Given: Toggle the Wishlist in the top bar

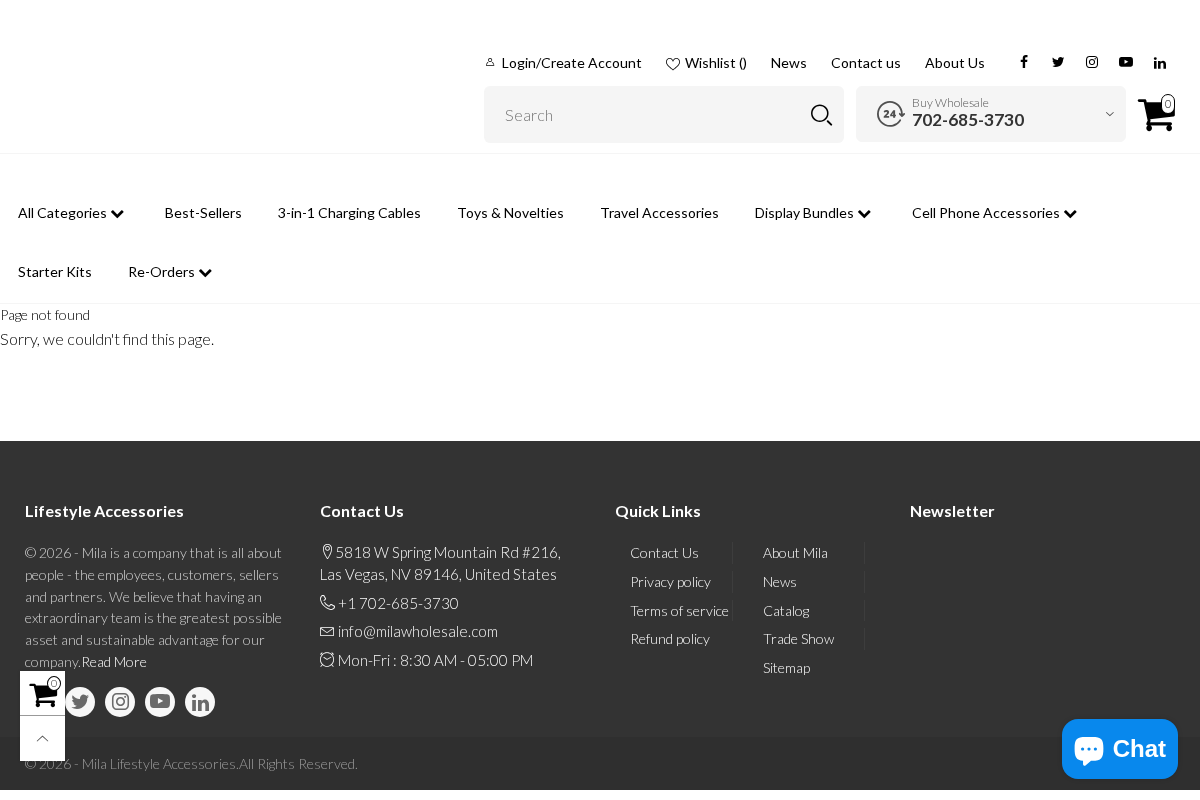Looking at the screenshot, I should coord(705,62).
